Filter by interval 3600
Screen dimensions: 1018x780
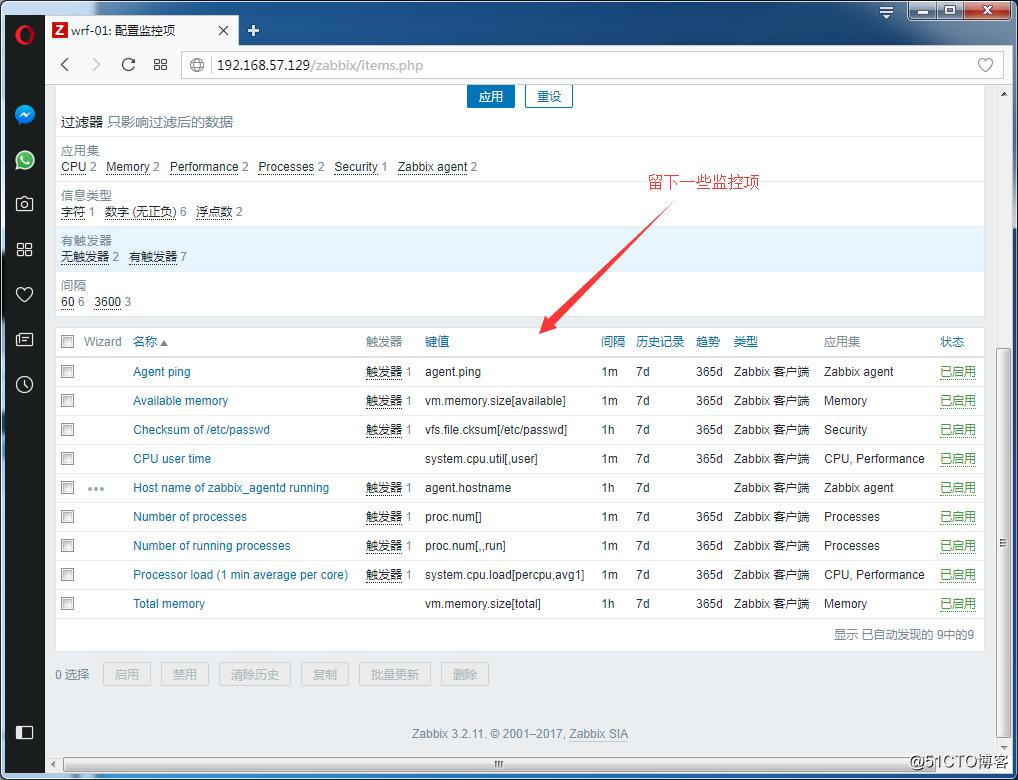click(x=107, y=302)
